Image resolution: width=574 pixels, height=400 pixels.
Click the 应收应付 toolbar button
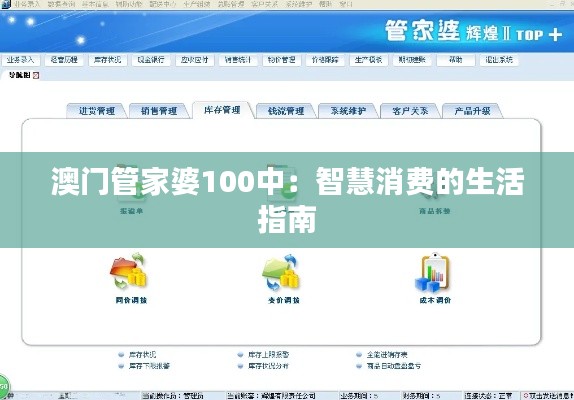click(195, 60)
